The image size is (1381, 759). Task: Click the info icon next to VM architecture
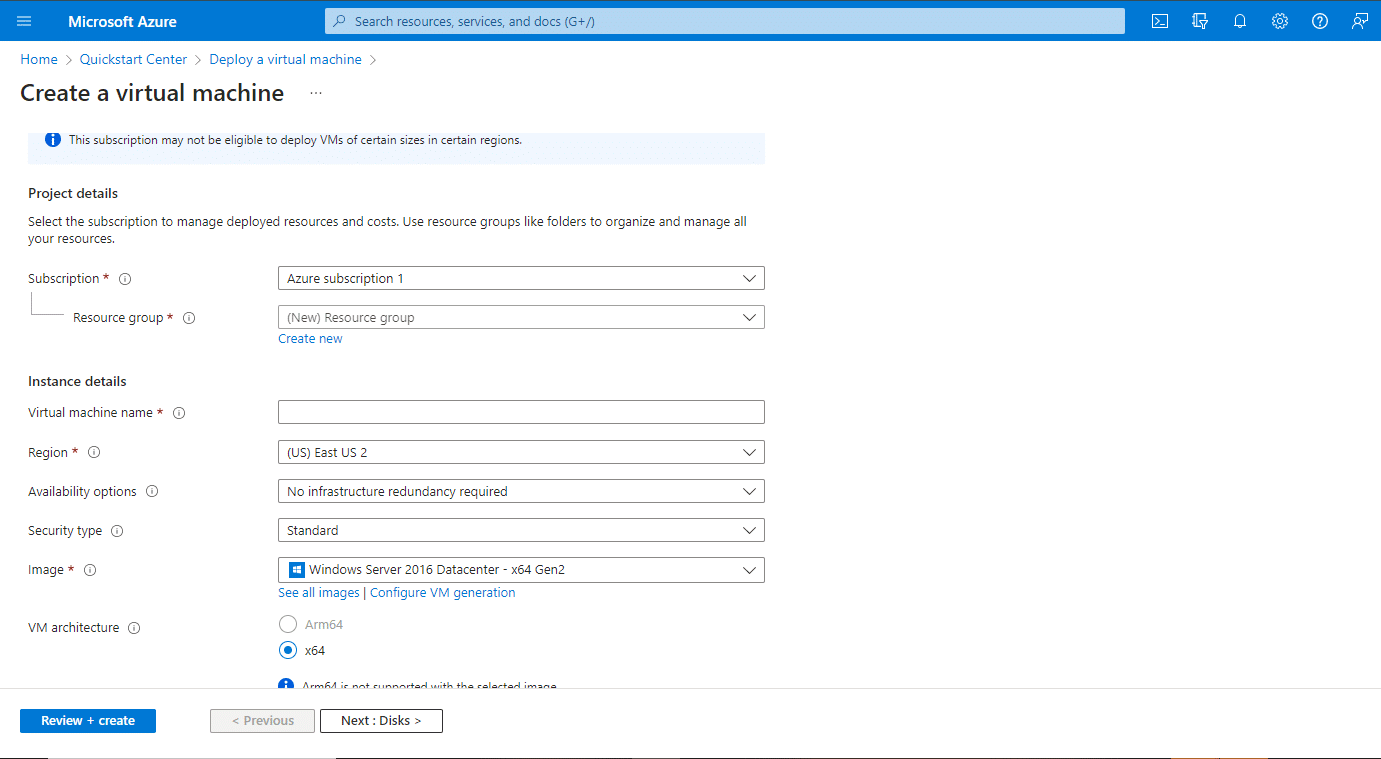click(x=133, y=627)
